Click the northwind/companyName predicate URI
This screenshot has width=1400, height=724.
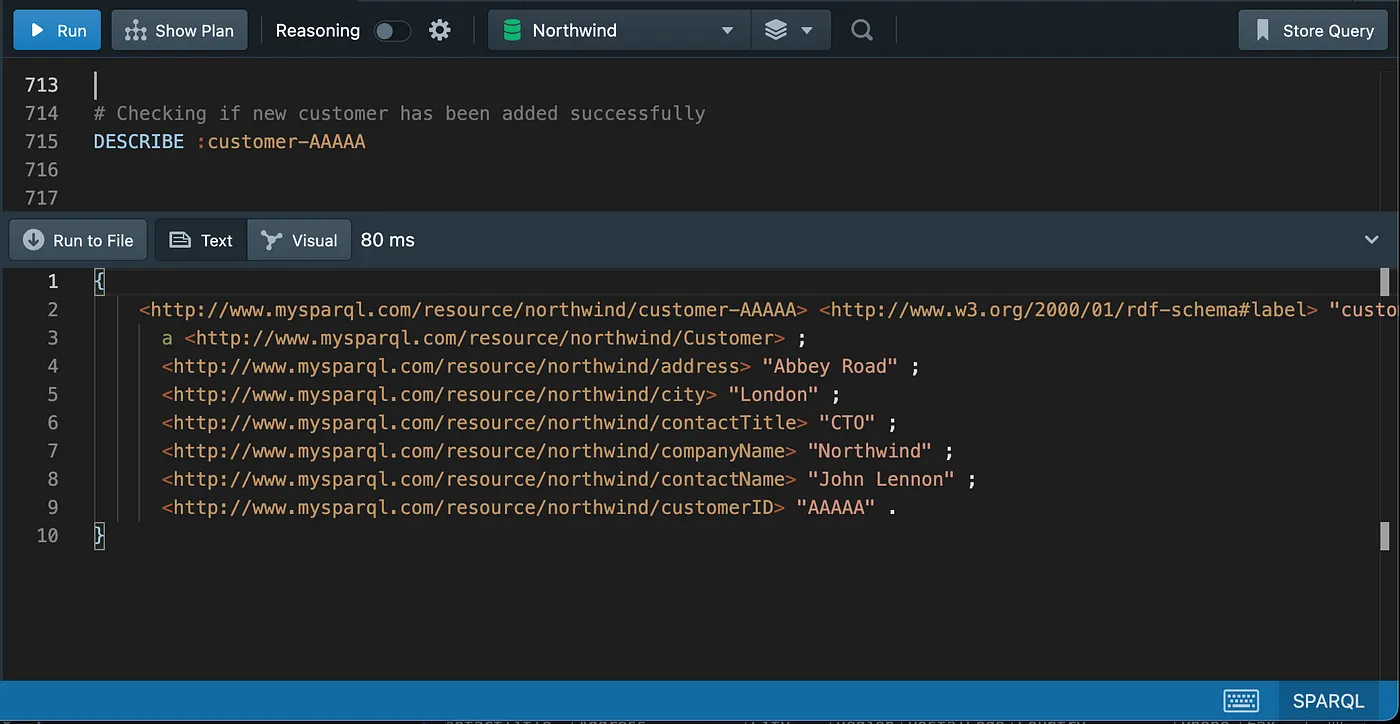479,451
